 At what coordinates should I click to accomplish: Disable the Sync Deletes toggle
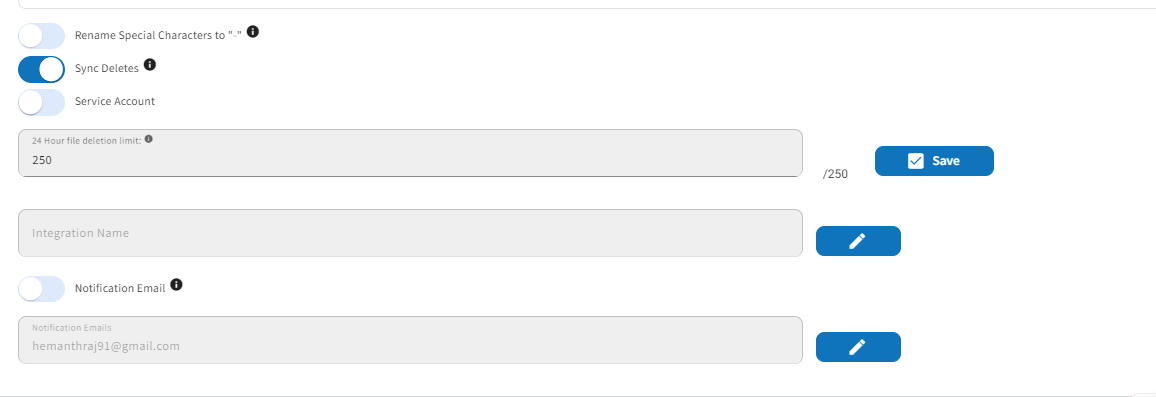(x=41, y=69)
